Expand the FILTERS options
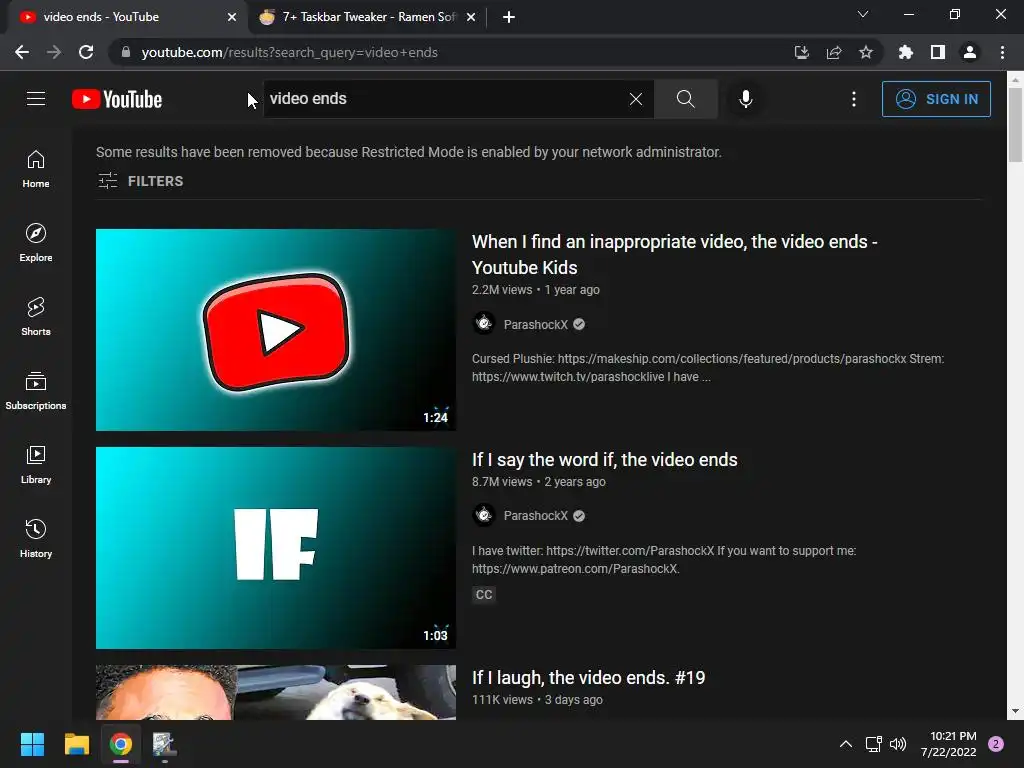Image resolution: width=1024 pixels, height=768 pixels. pos(140,181)
